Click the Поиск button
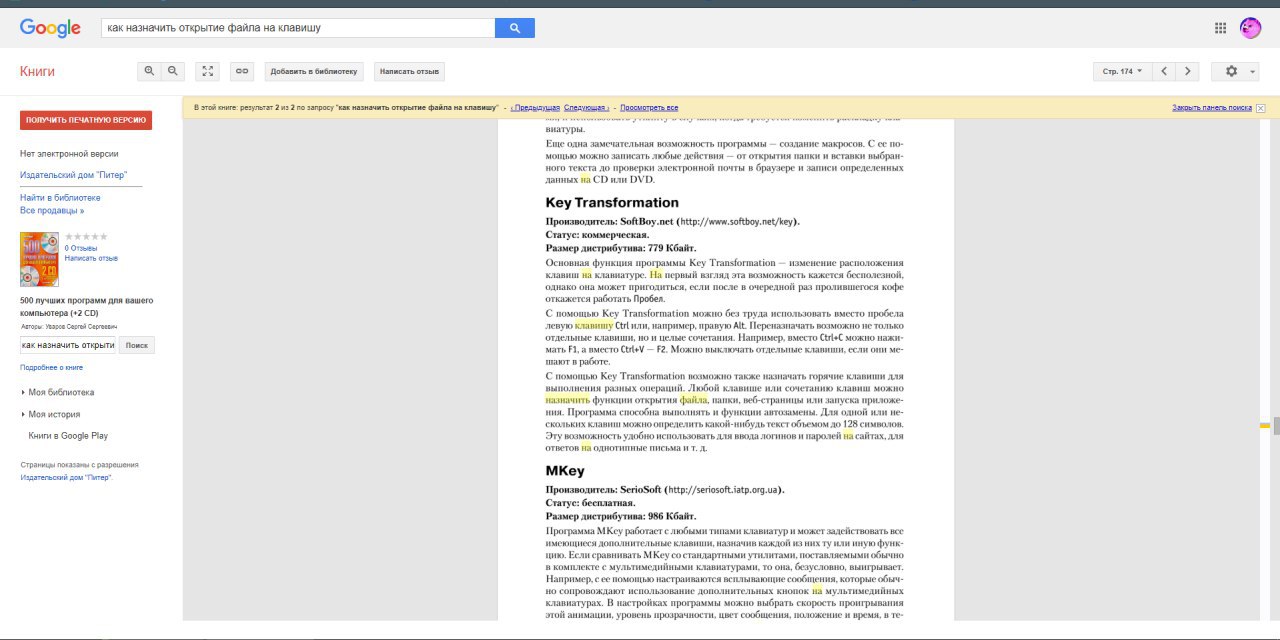The height and width of the screenshot is (640, 1280). pyautogui.click(x=137, y=345)
